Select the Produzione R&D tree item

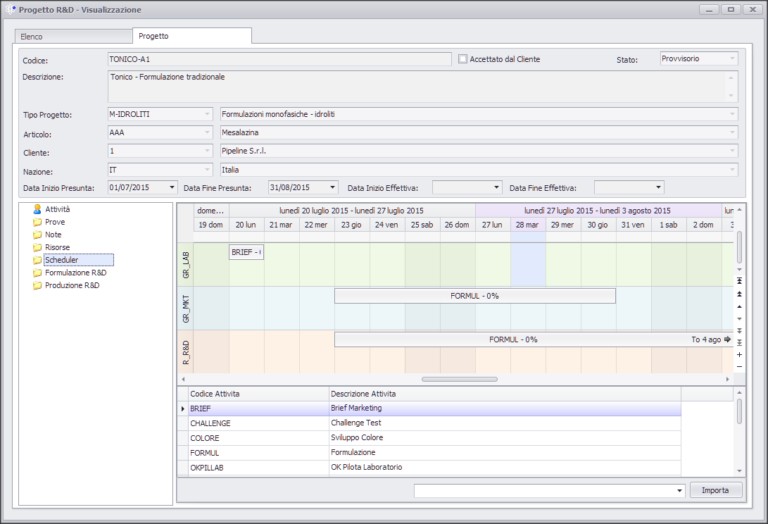(x=72, y=285)
